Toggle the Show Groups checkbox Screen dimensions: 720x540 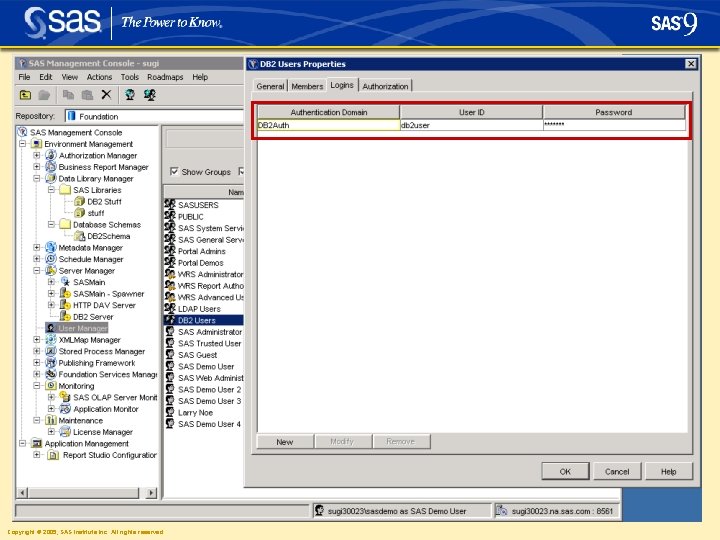[174, 171]
